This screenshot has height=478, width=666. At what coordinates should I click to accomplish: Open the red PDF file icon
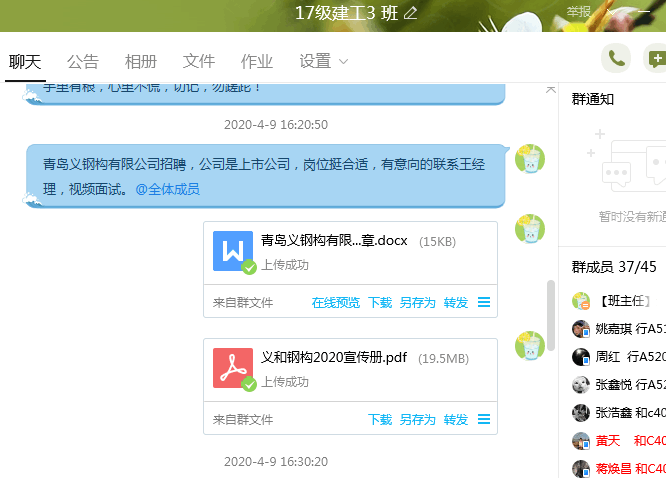pyautogui.click(x=233, y=369)
